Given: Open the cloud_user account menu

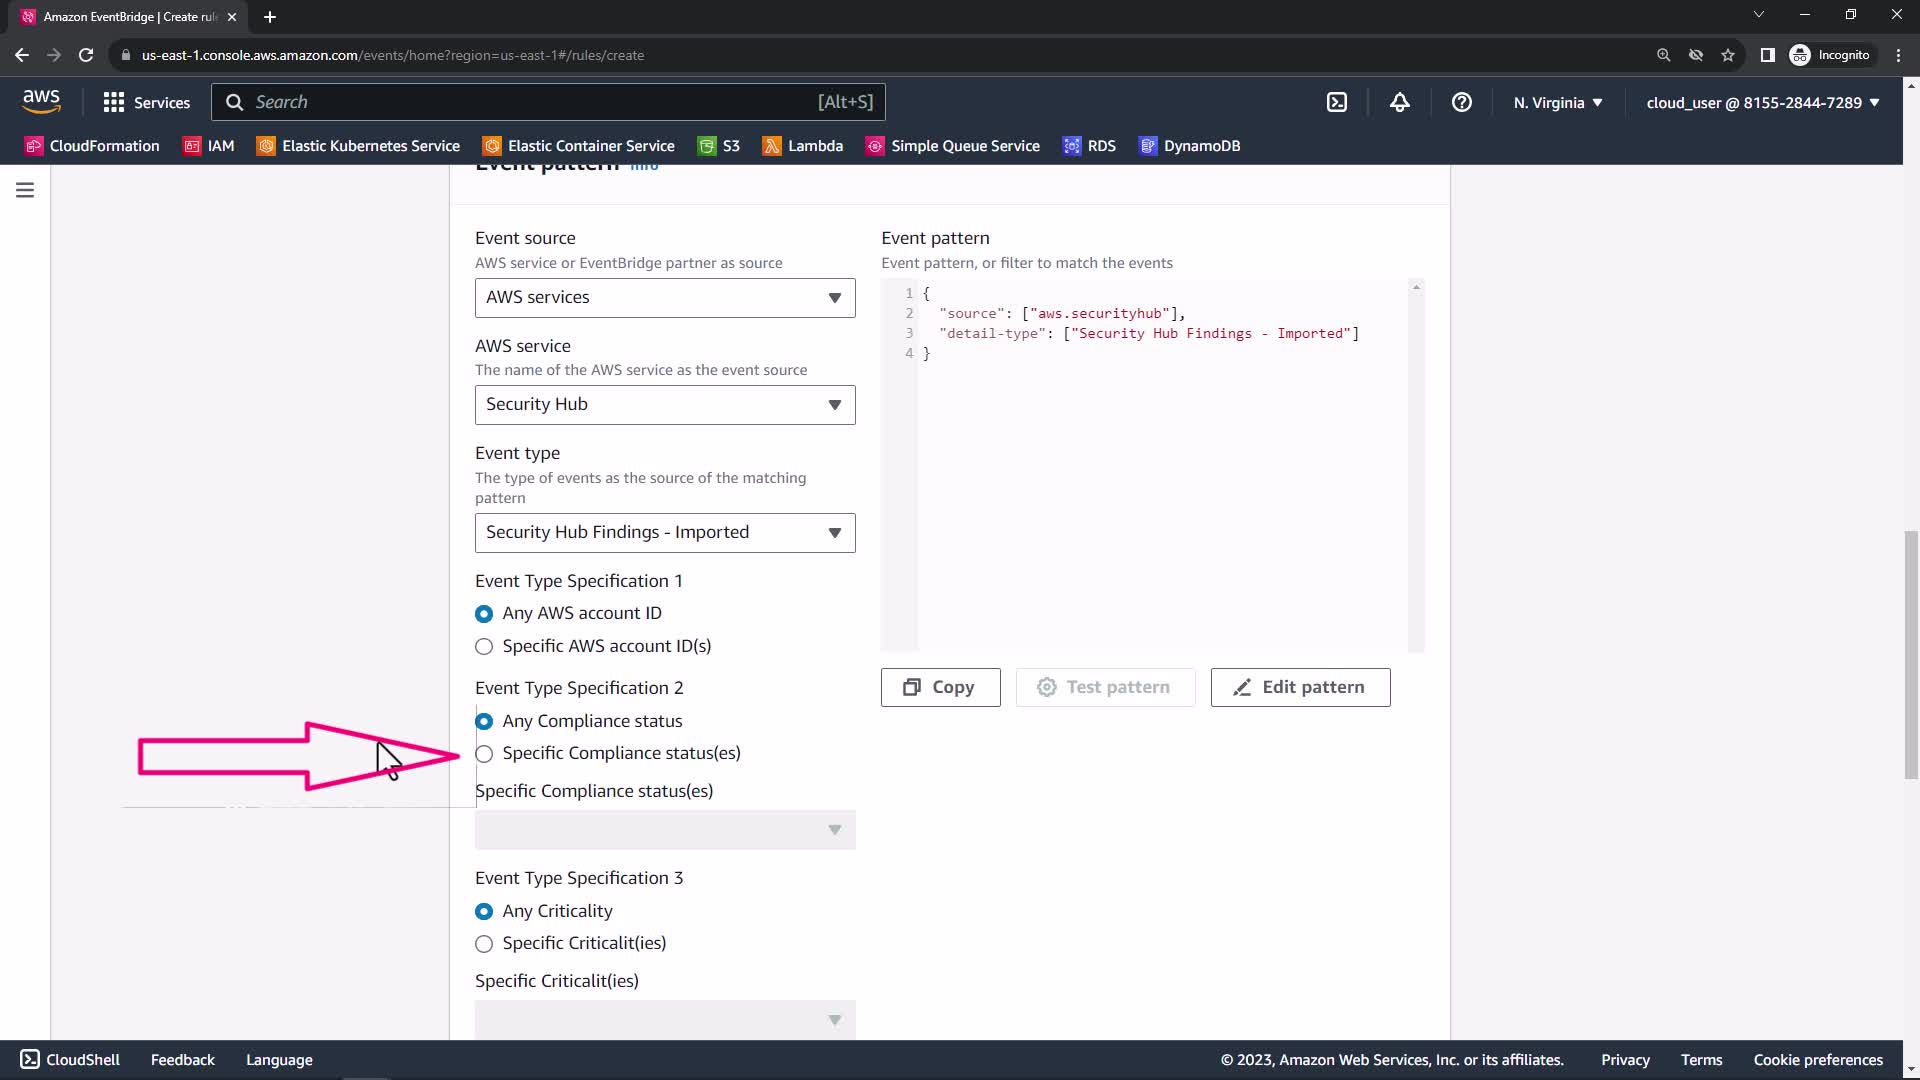Looking at the screenshot, I should 1762,102.
